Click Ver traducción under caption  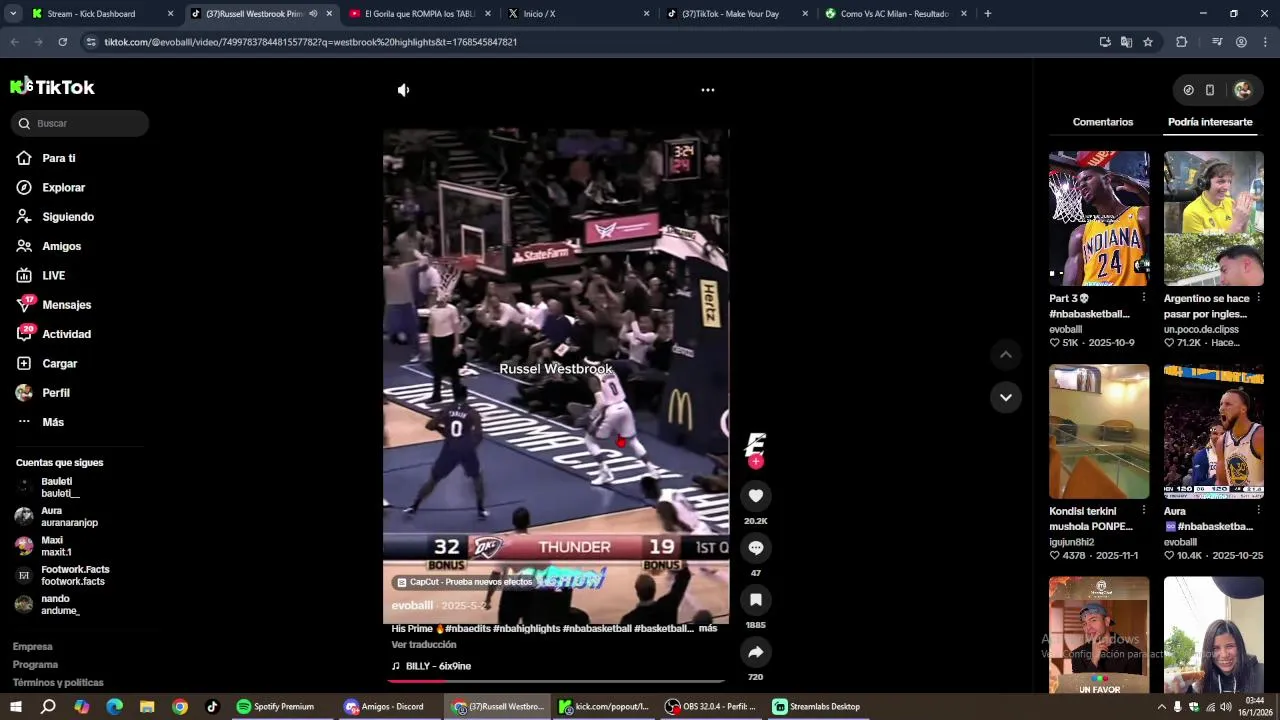click(424, 645)
